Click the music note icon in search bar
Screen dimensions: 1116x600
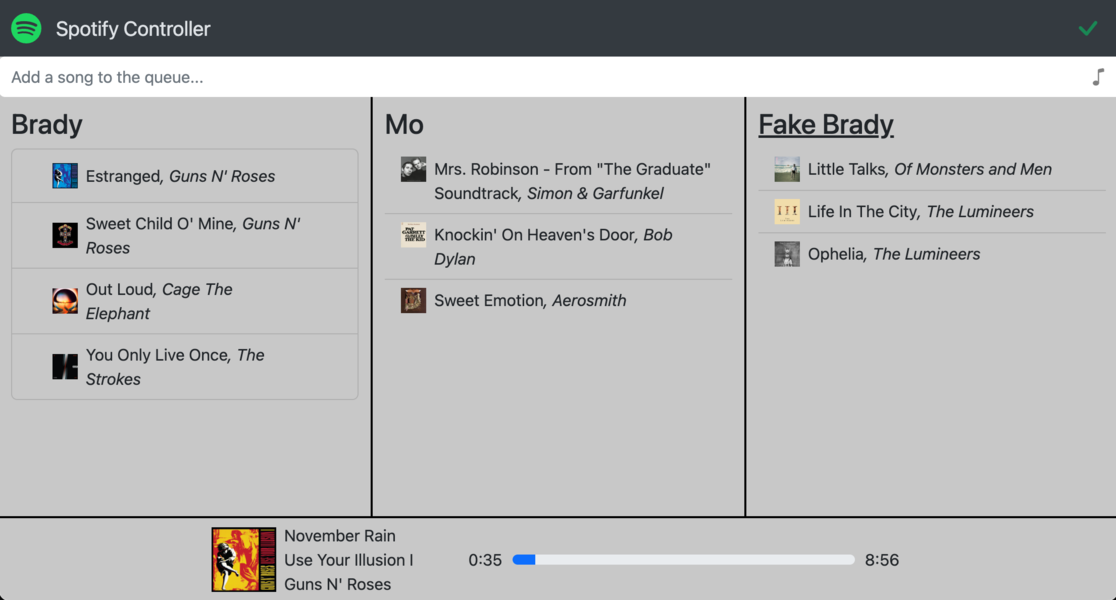1097,77
